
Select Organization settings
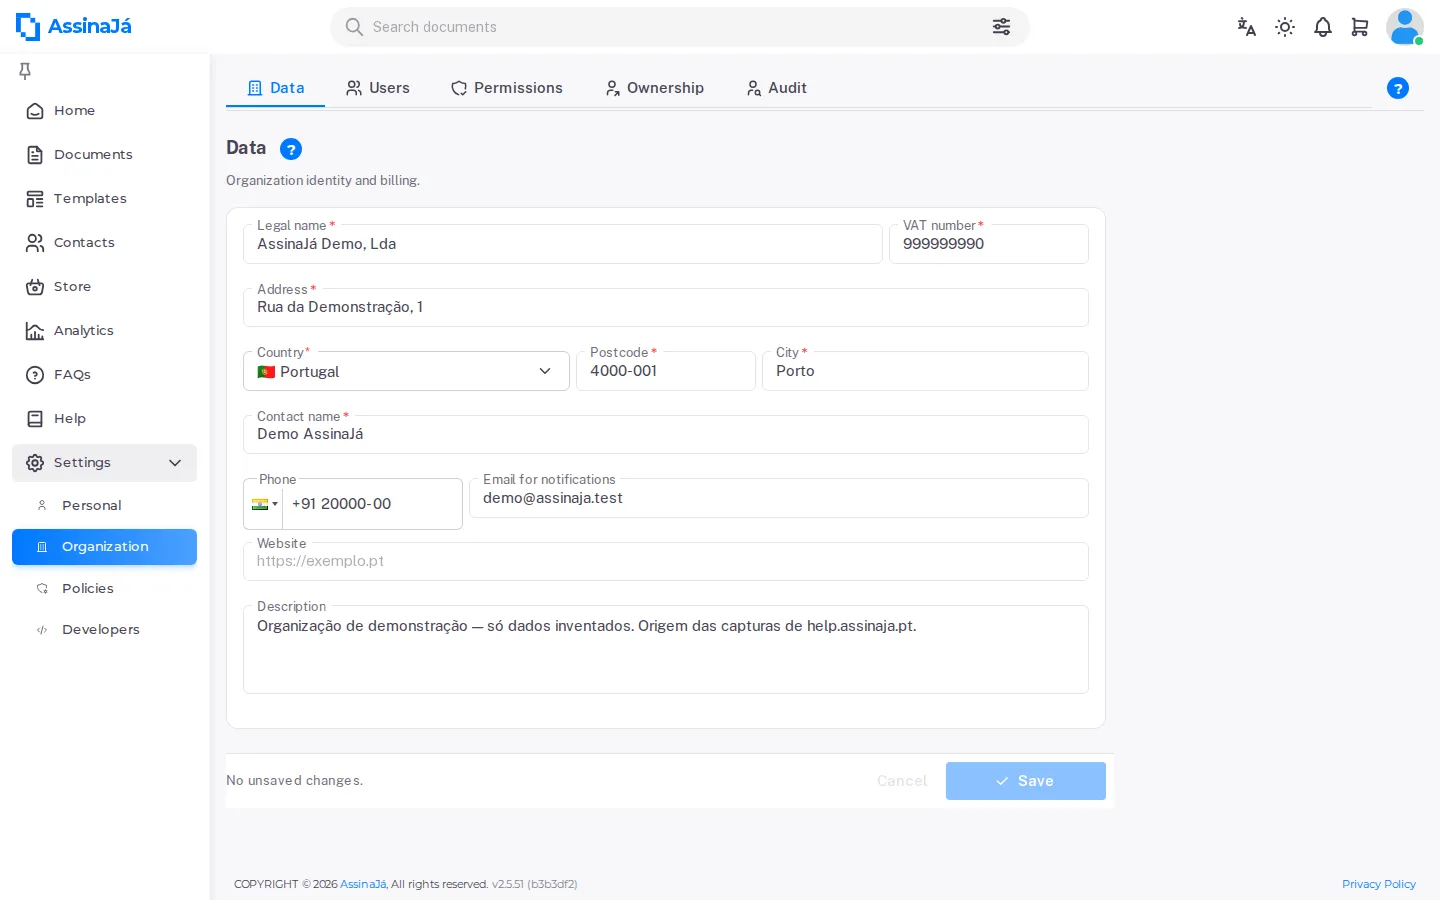104,547
